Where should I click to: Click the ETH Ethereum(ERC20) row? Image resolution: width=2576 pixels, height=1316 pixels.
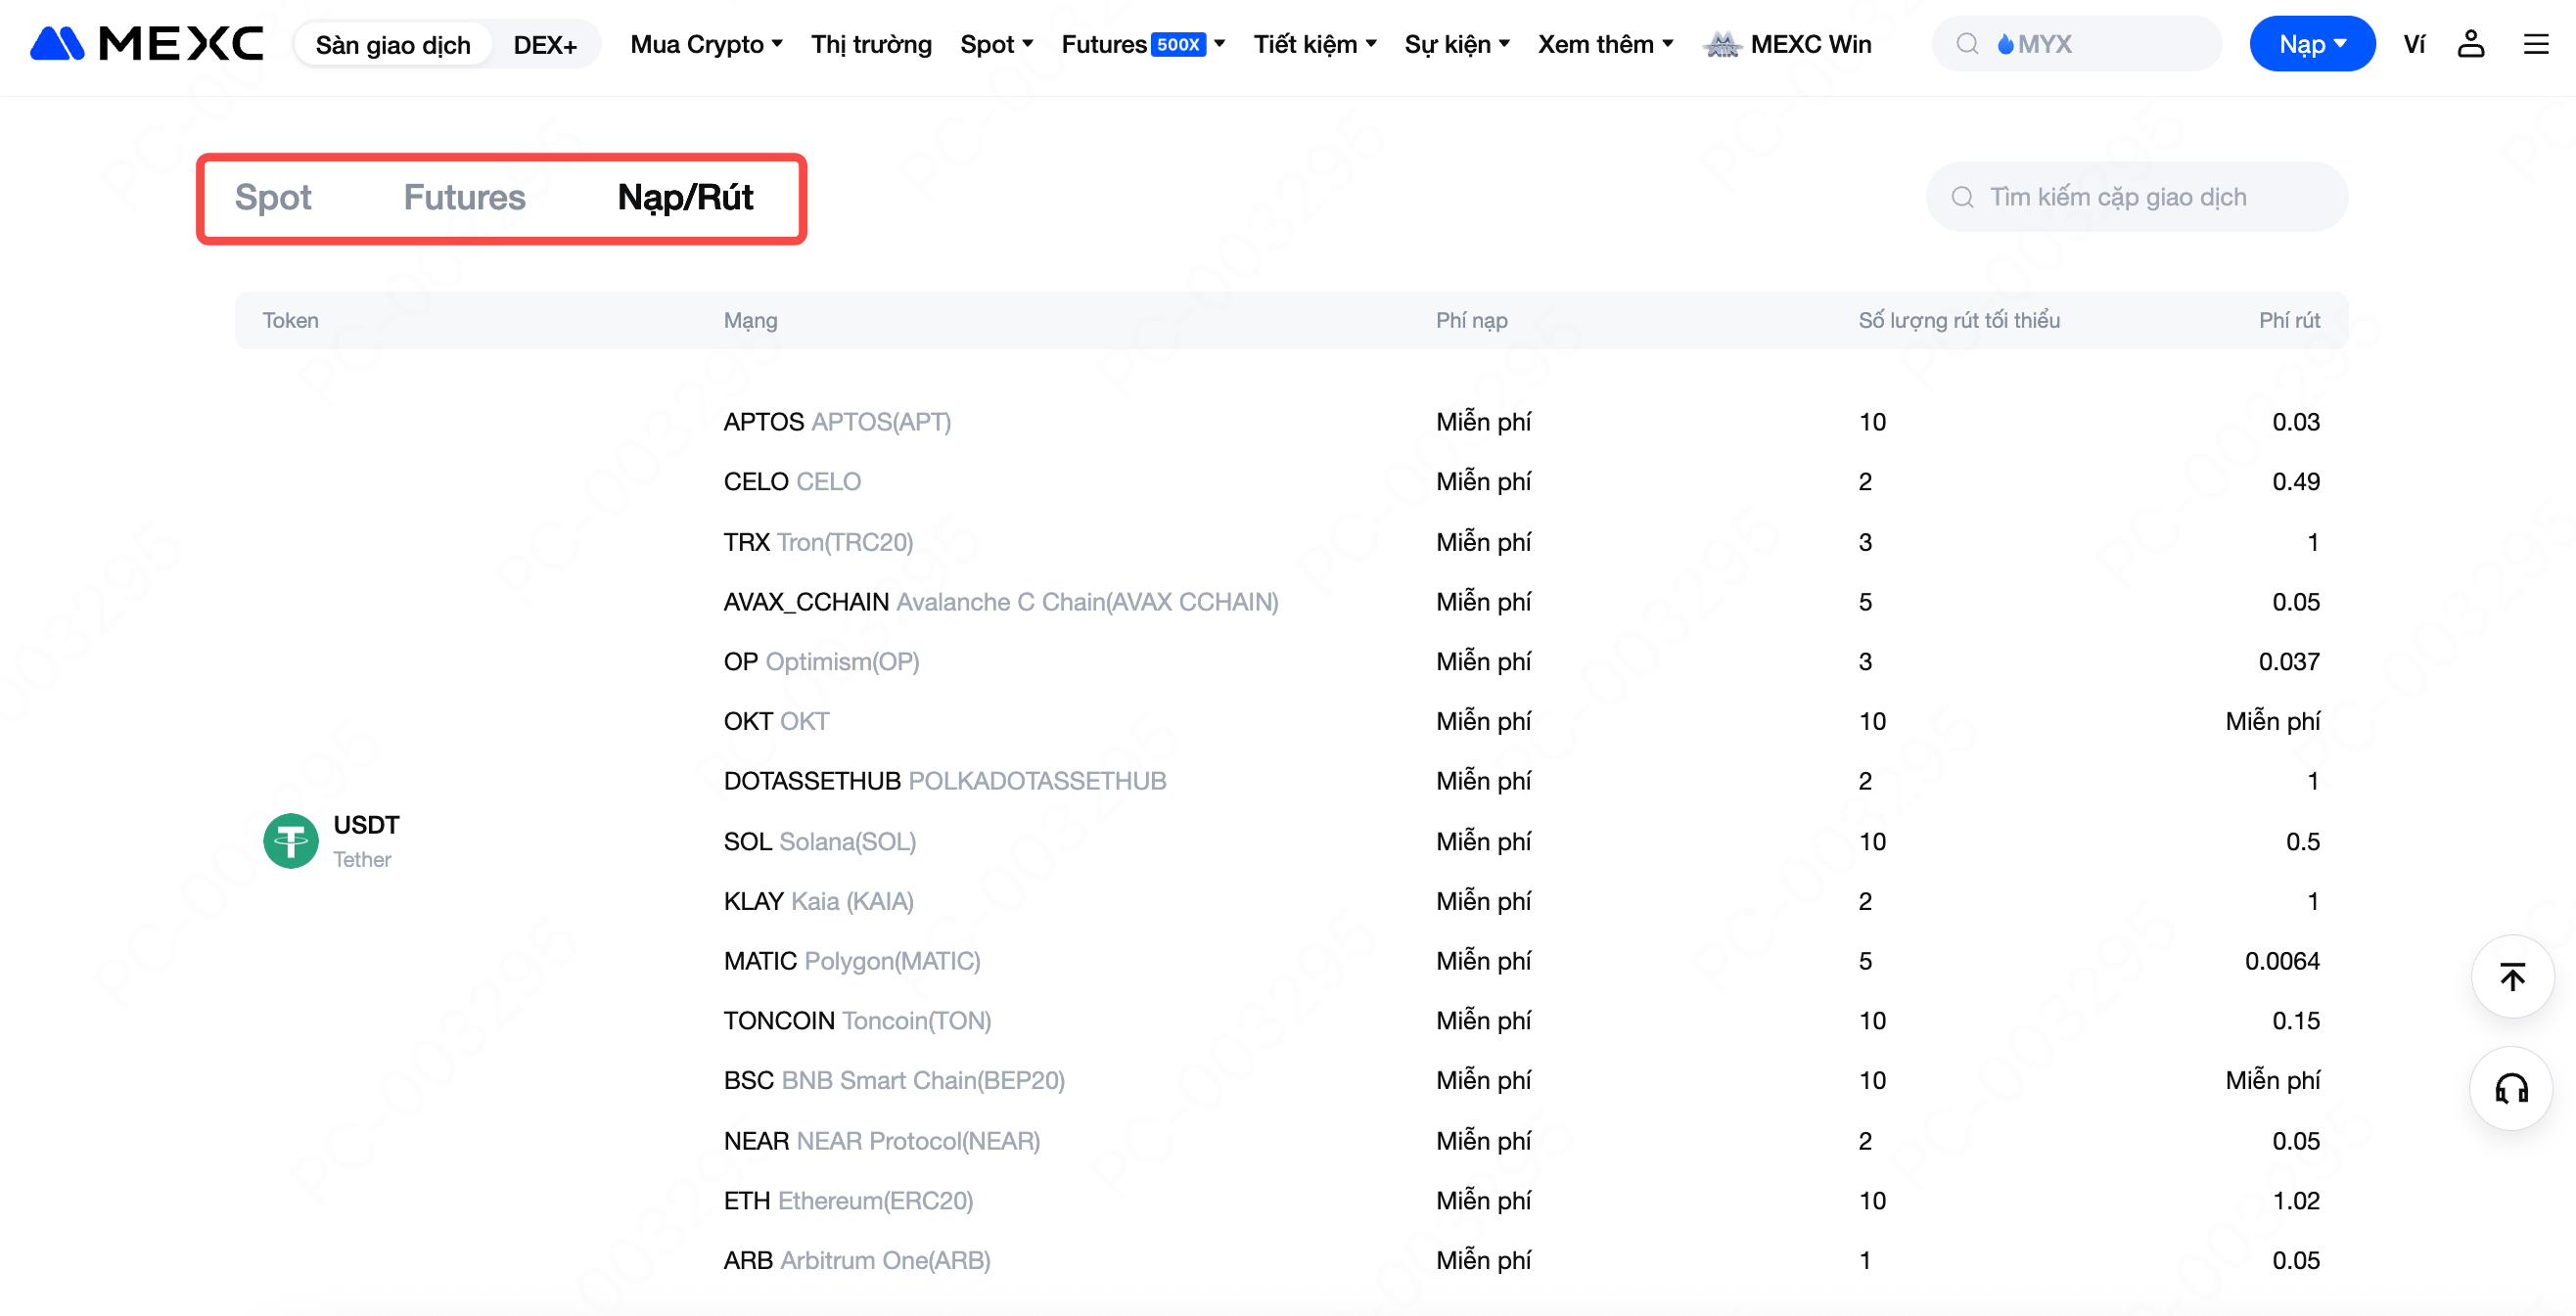(1521, 1200)
